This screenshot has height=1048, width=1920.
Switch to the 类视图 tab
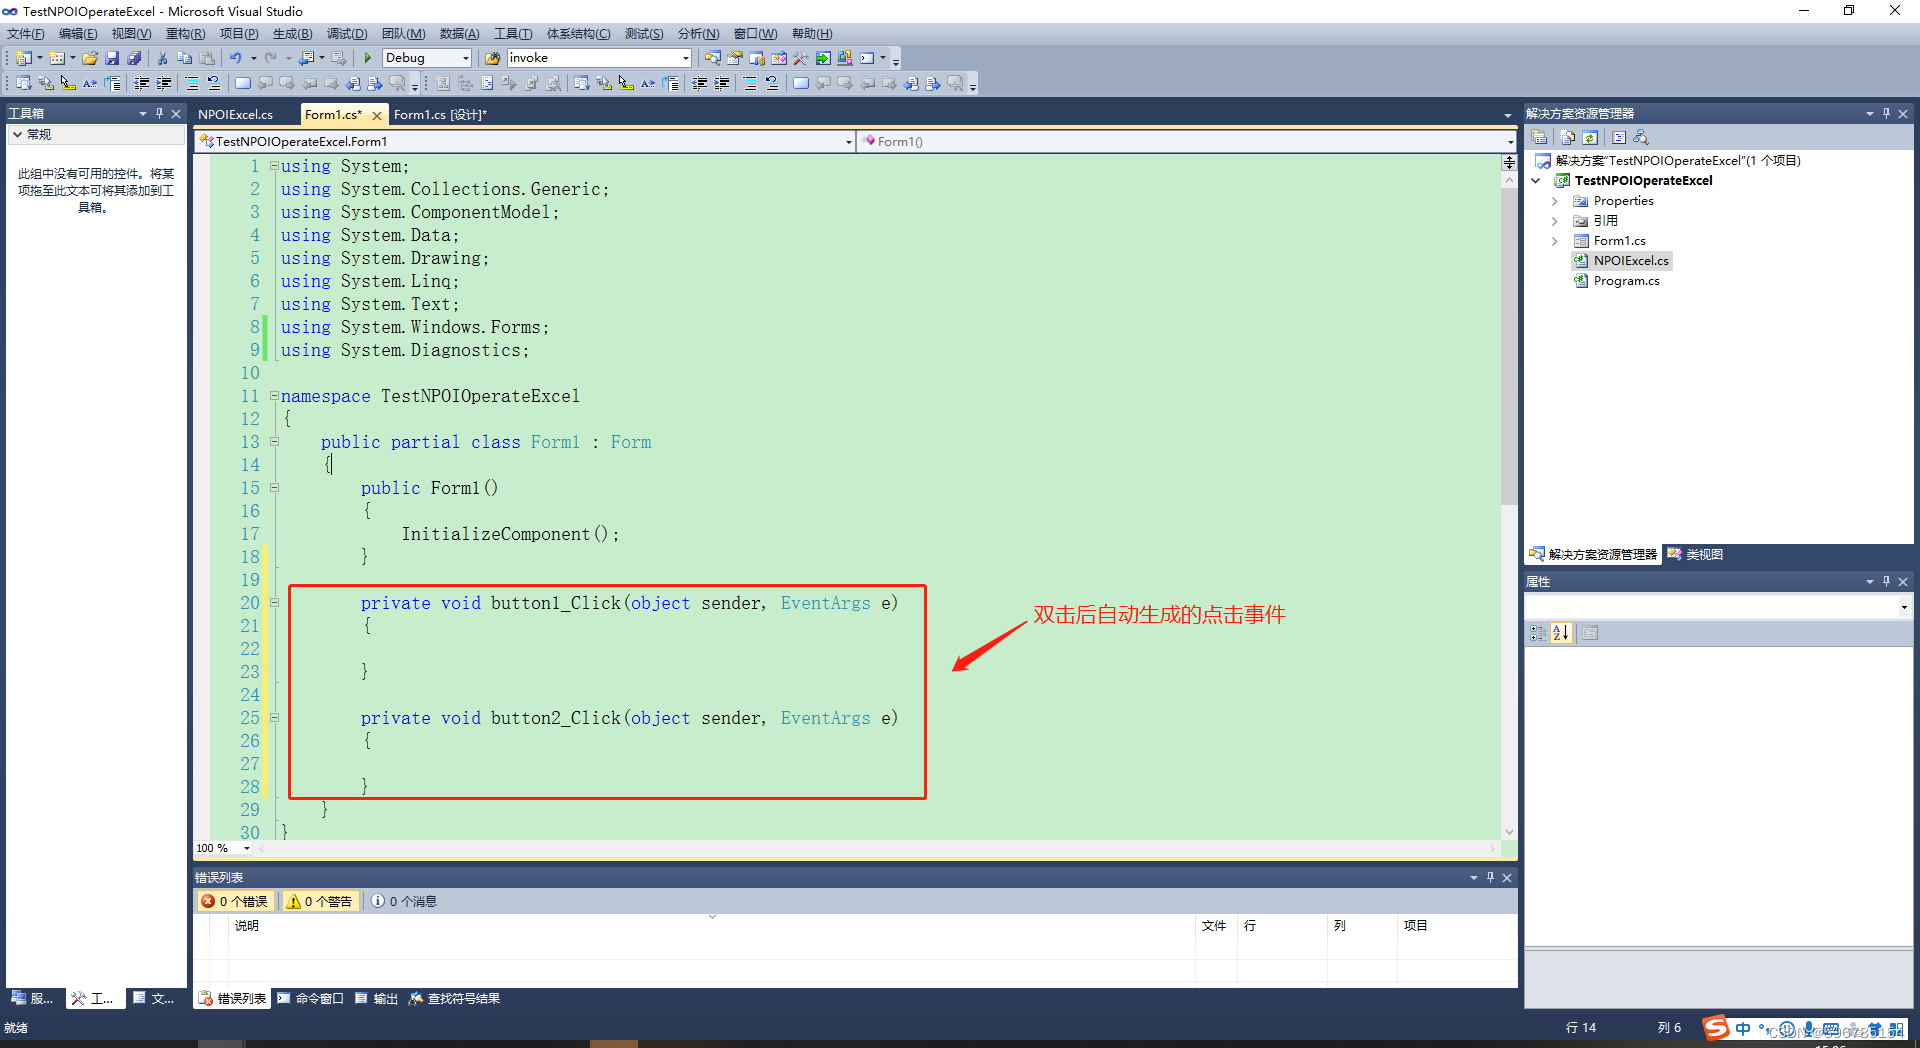[1695, 554]
